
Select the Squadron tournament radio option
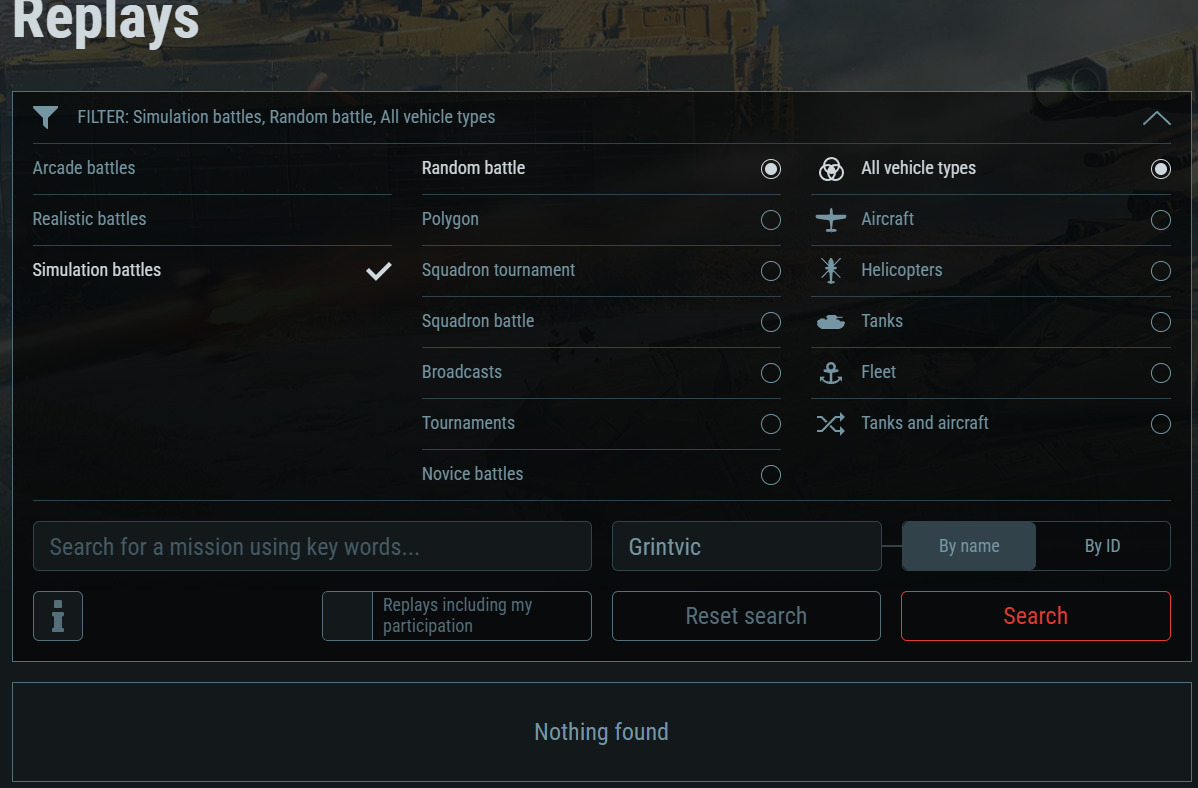click(x=770, y=271)
